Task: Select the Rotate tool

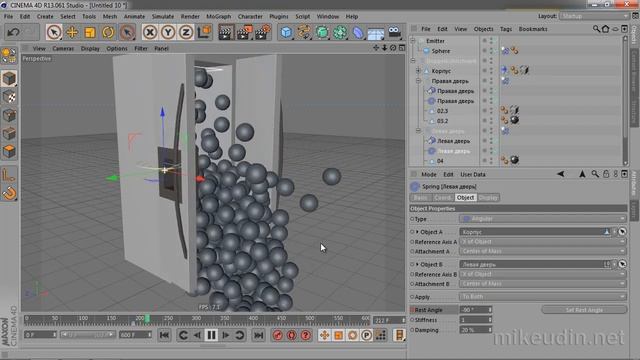Action: point(108,32)
